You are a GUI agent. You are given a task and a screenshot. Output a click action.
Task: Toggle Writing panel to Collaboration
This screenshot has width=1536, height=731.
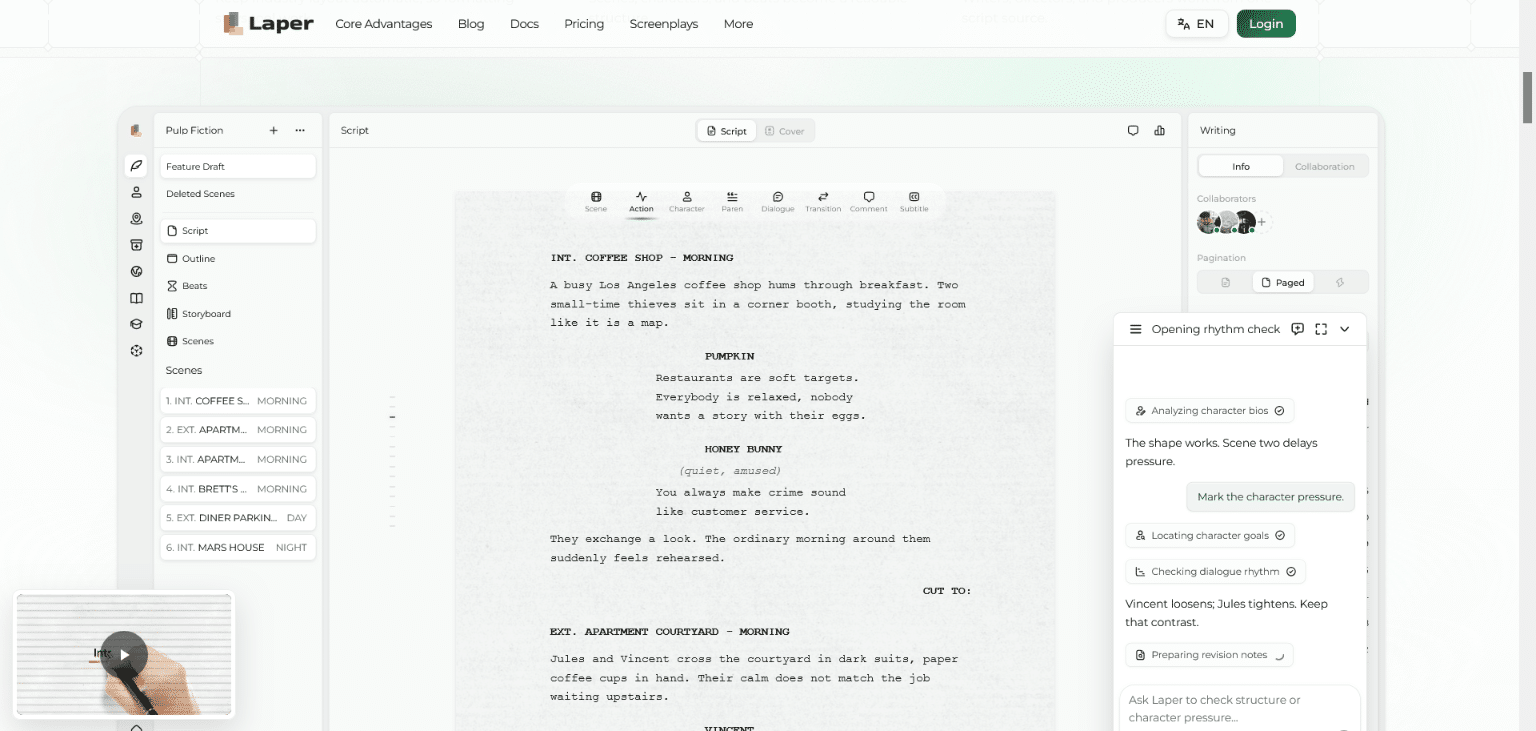click(x=1324, y=166)
